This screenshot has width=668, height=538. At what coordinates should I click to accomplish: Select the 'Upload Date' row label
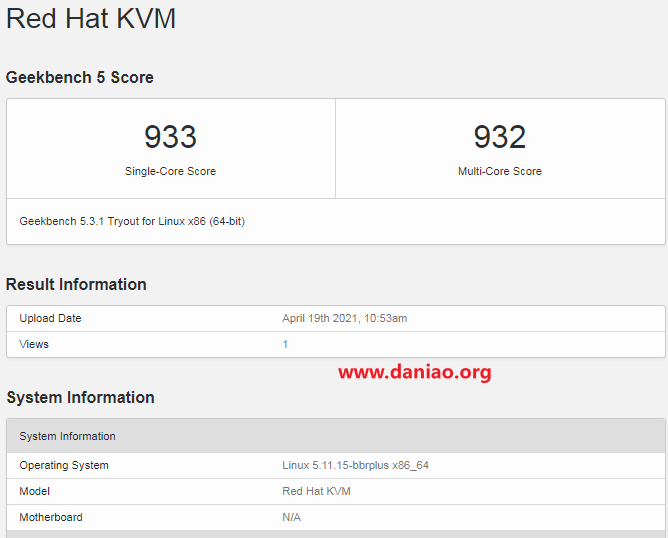tap(50, 318)
